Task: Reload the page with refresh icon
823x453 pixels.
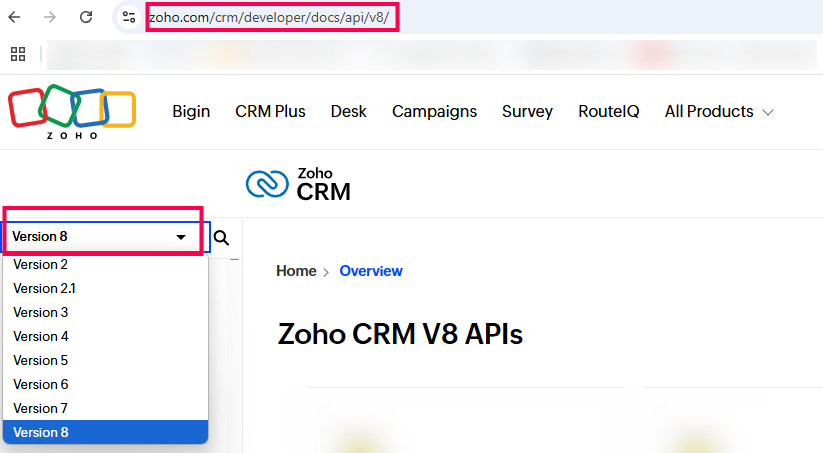Action: (x=86, y=17)
